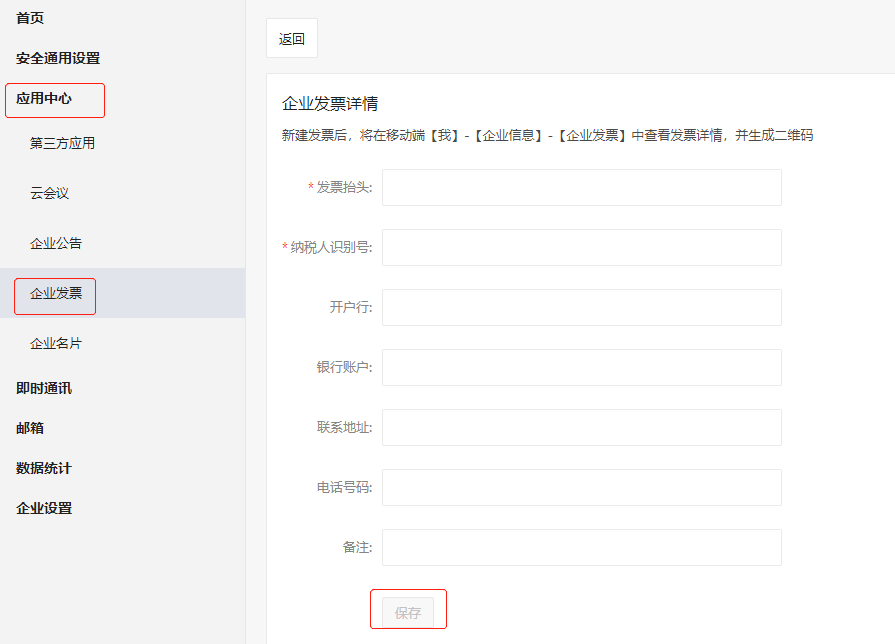The image size is (895, 644).
Task: Click the 电话号码 input box
Action: [581, 487]
